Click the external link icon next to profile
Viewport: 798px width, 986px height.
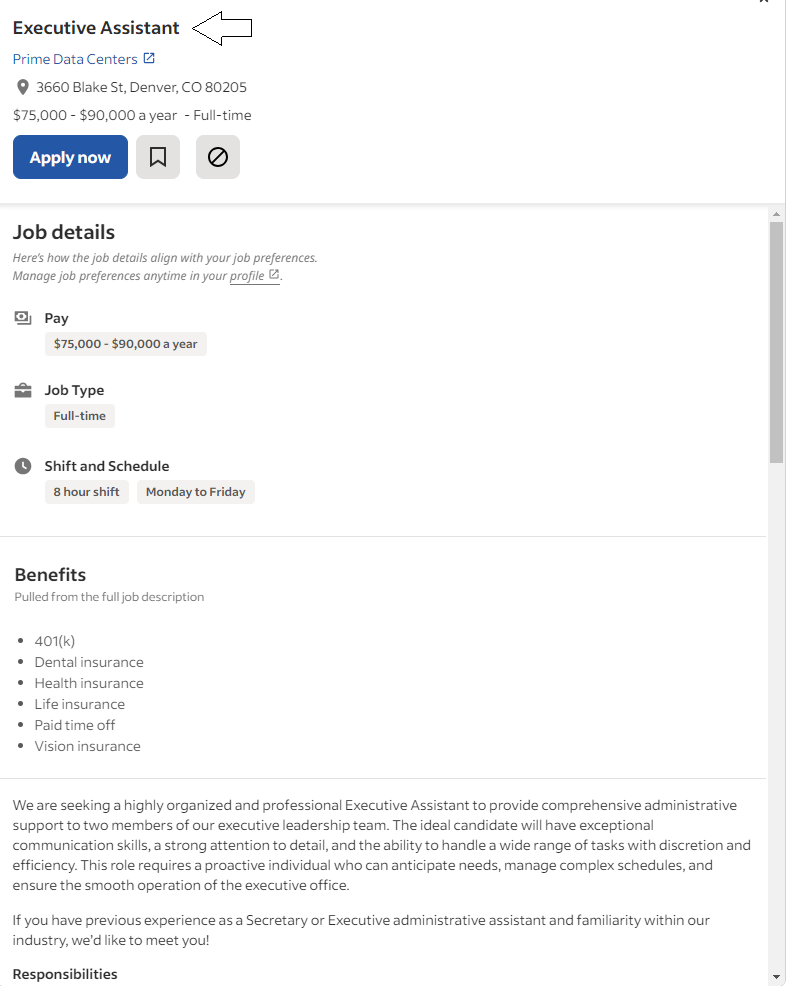(274, 273)
